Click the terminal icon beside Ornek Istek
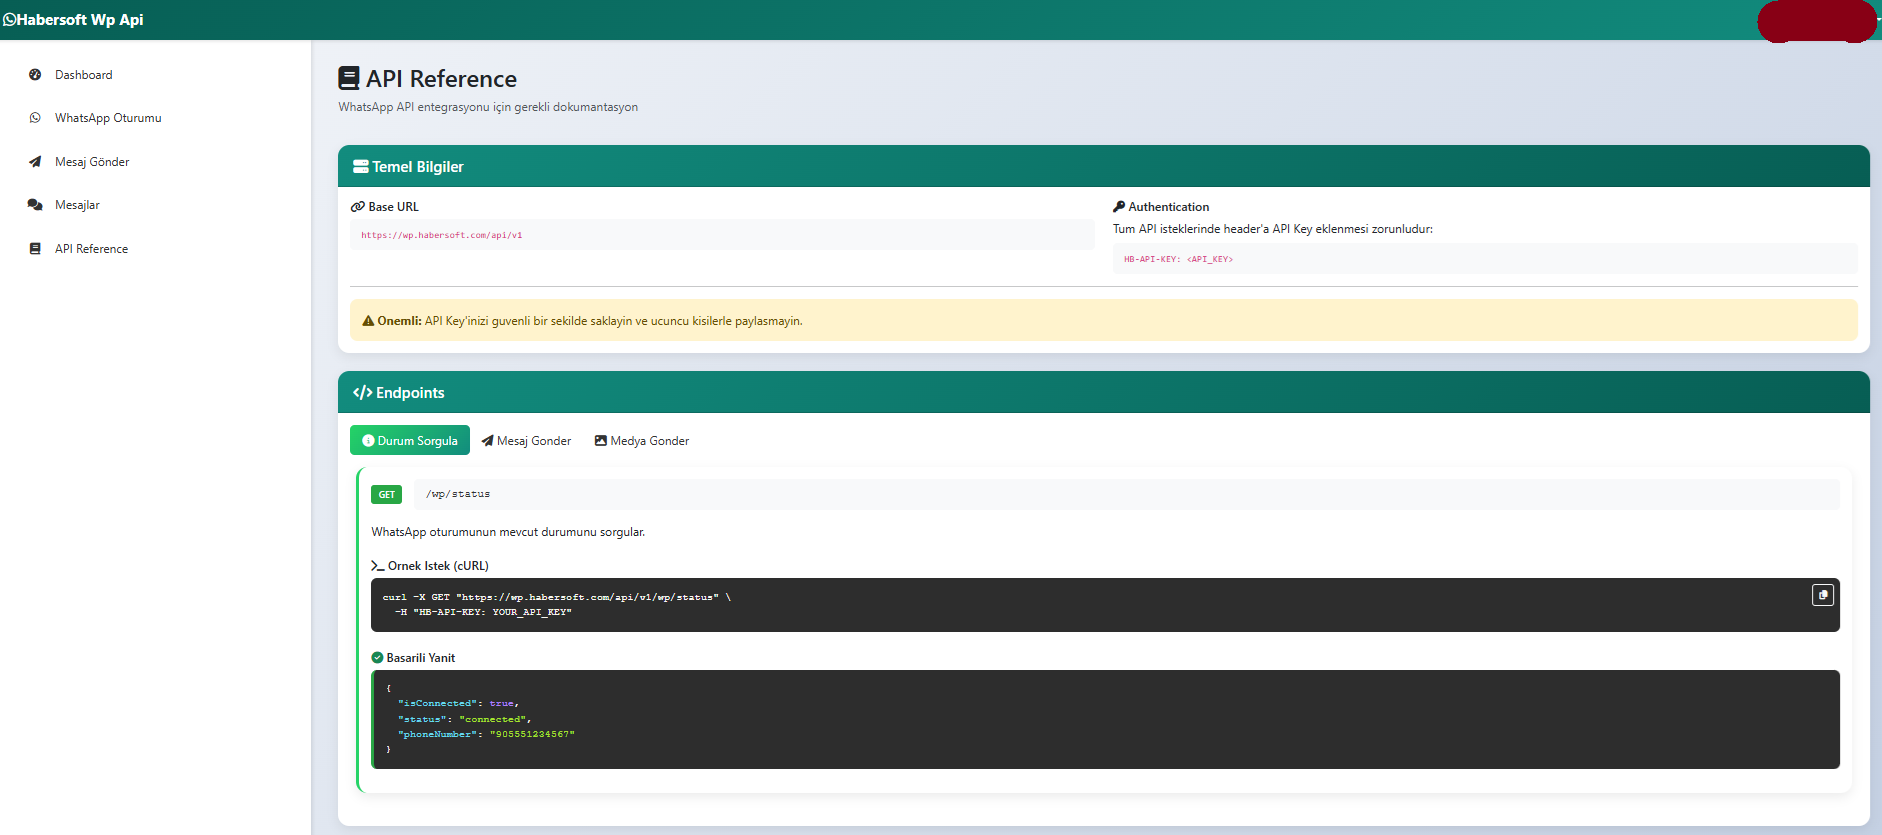Screen dimensions: 1882x835 pyautogui.click(x=378, y=566)
